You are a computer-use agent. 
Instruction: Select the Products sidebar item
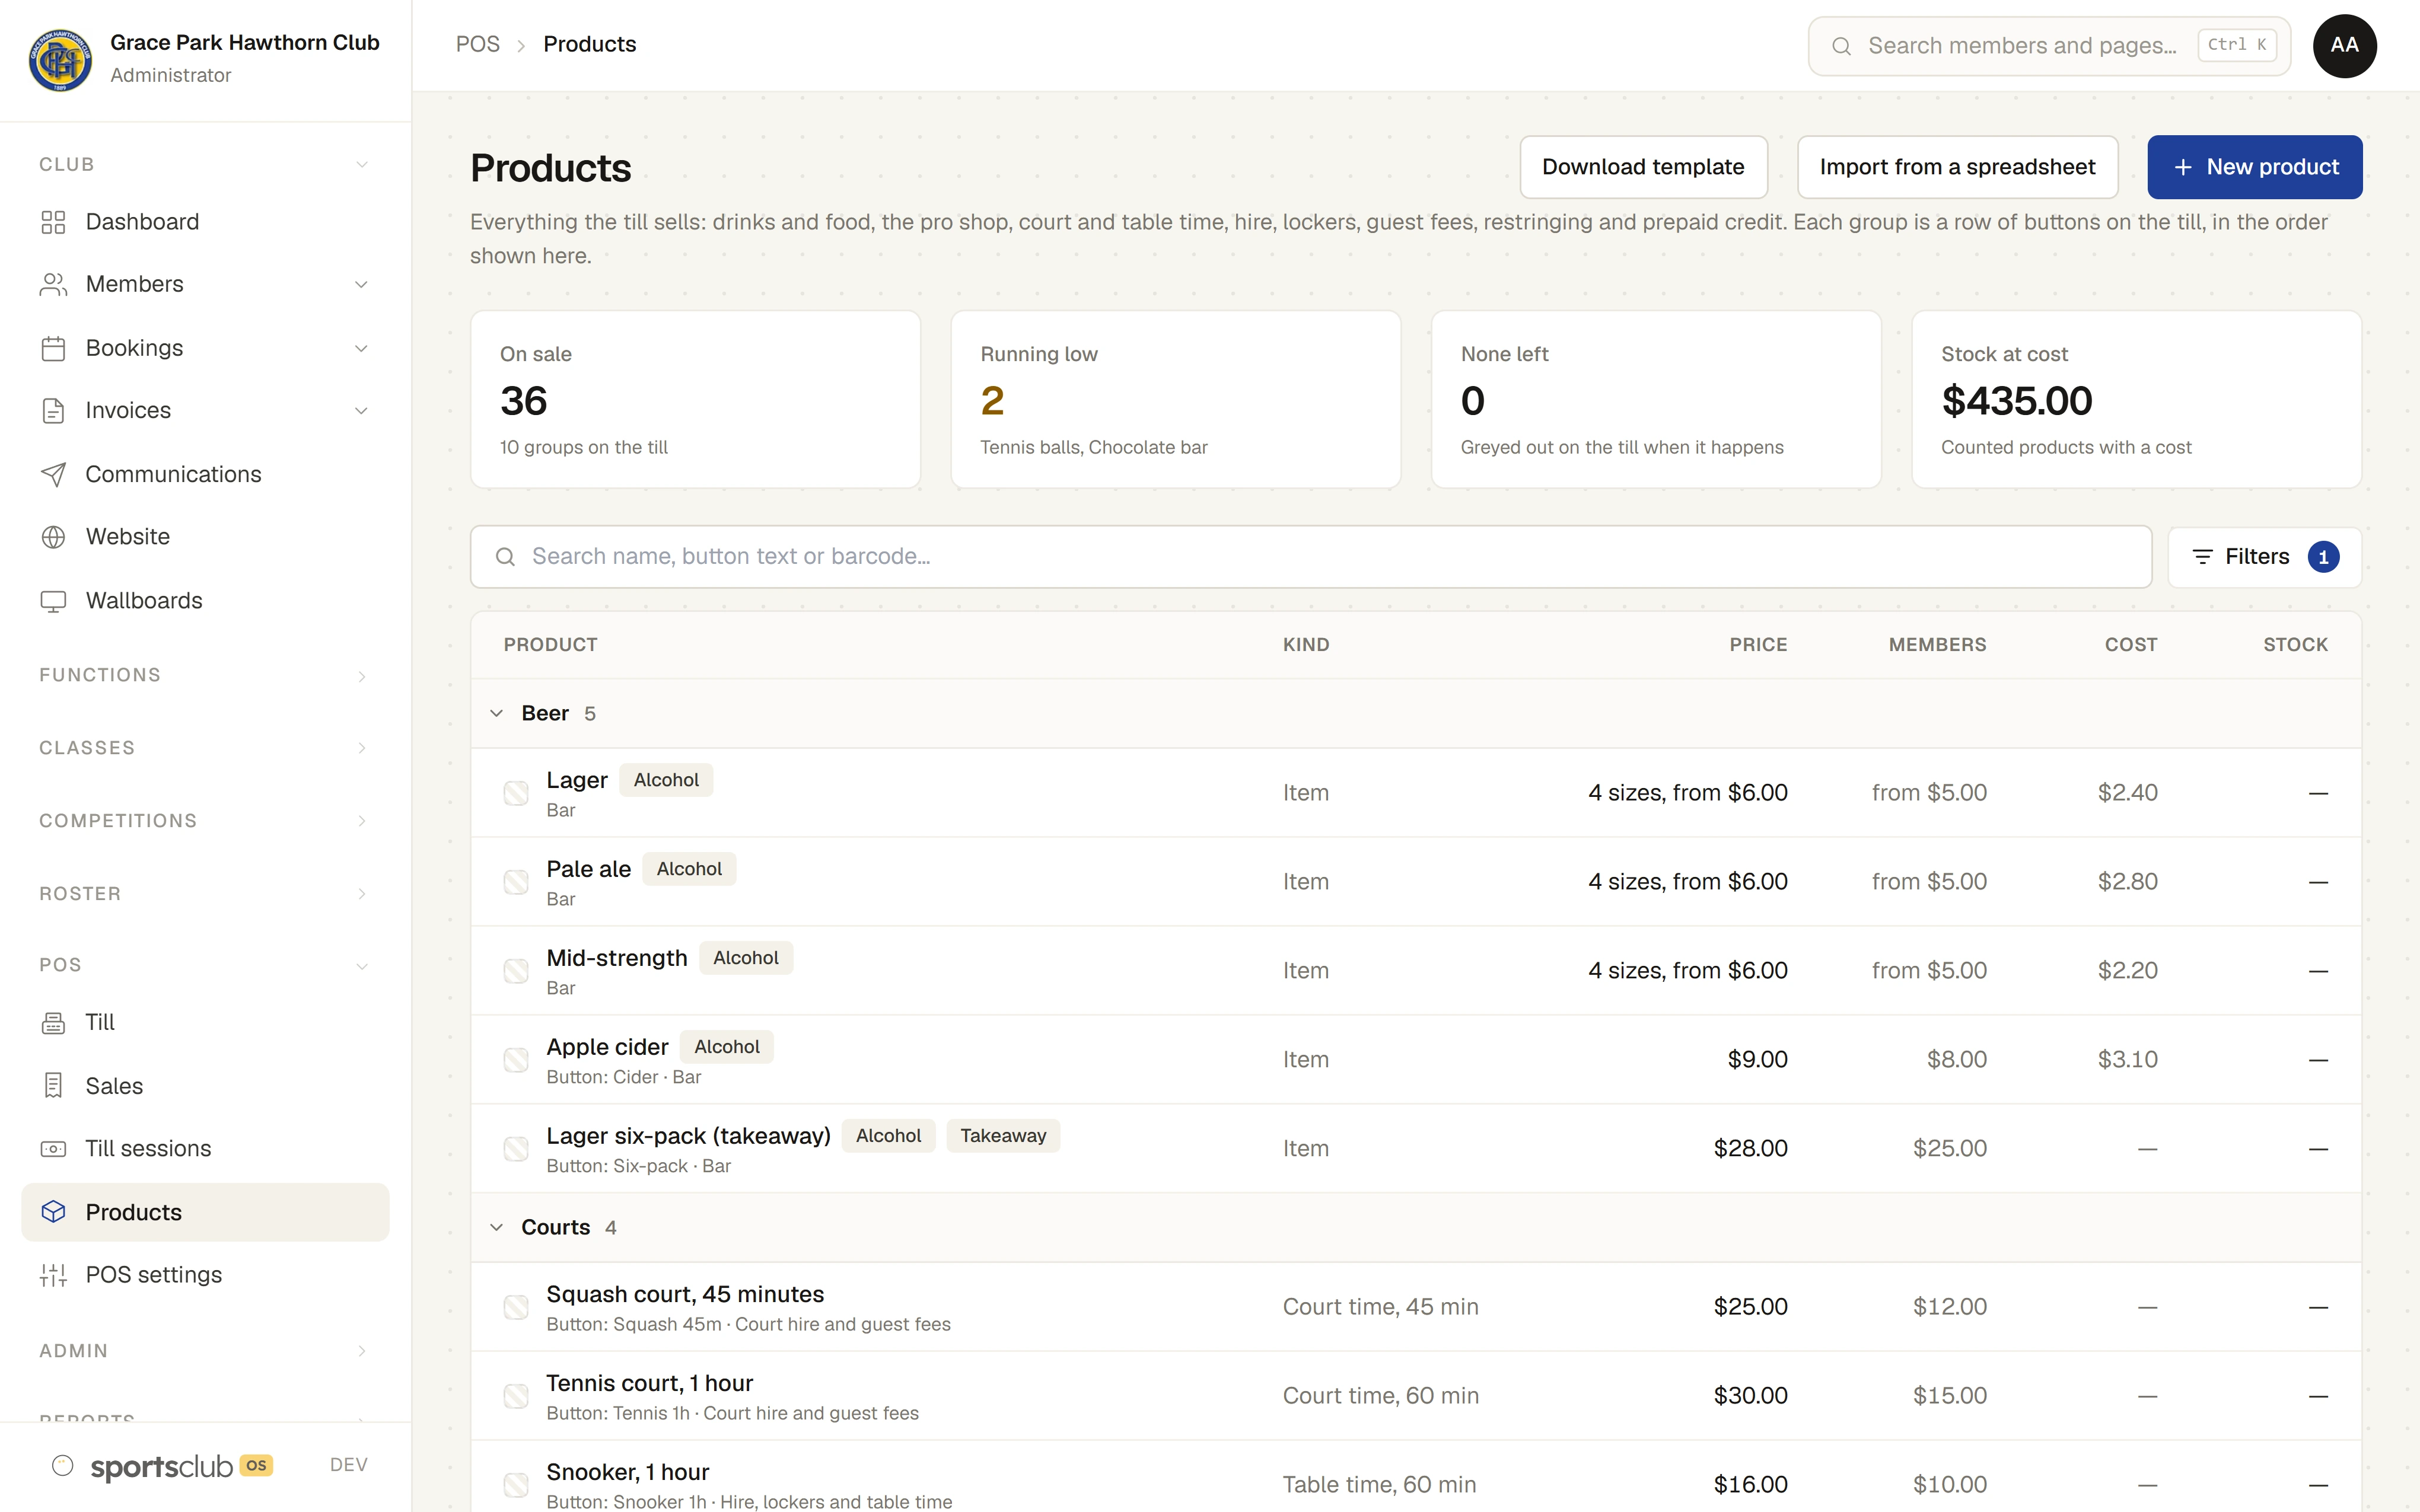point(205,1212)
